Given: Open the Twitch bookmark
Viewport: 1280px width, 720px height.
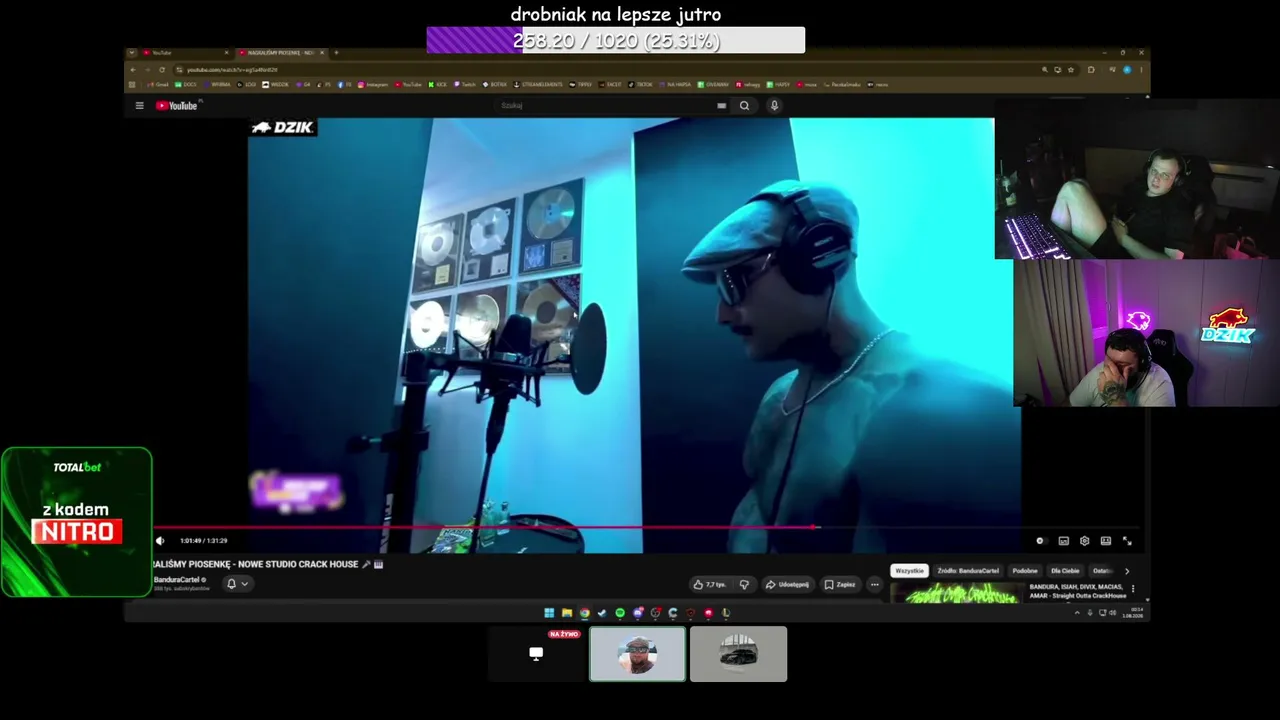Looking at the screenshot, I should coord(465,84).
